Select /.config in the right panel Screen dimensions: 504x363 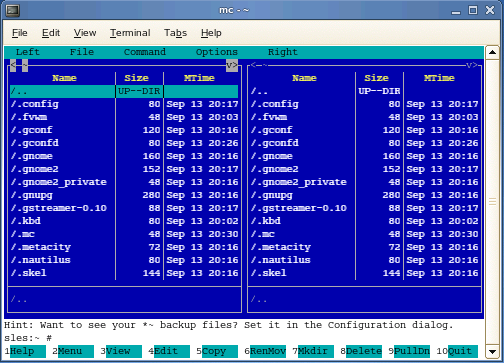[x=364, y=104]
